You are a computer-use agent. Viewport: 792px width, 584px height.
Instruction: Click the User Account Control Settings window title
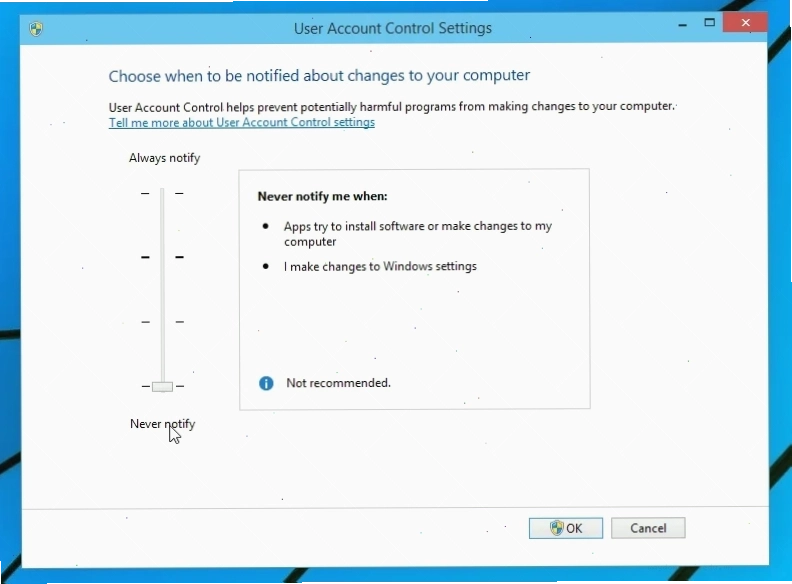[393, 28]
